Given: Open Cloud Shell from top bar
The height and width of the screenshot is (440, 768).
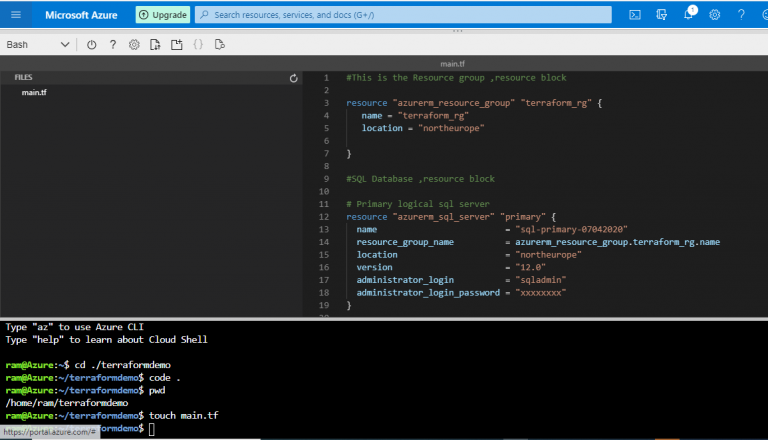Looking at the screenshot, I should pyautogui.click(x=635, y=15).
